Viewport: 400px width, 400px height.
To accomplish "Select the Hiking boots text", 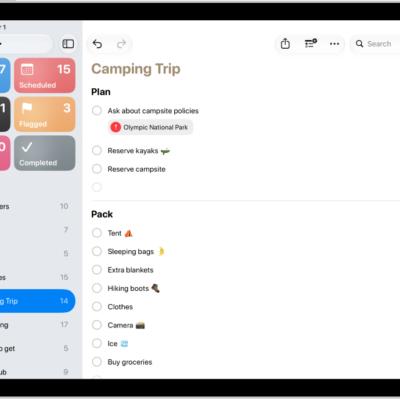I will 128,288.
